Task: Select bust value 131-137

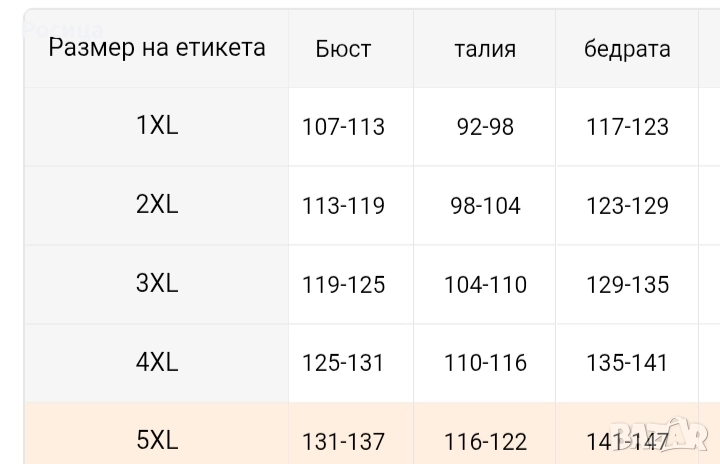Action: coord(343,441)
